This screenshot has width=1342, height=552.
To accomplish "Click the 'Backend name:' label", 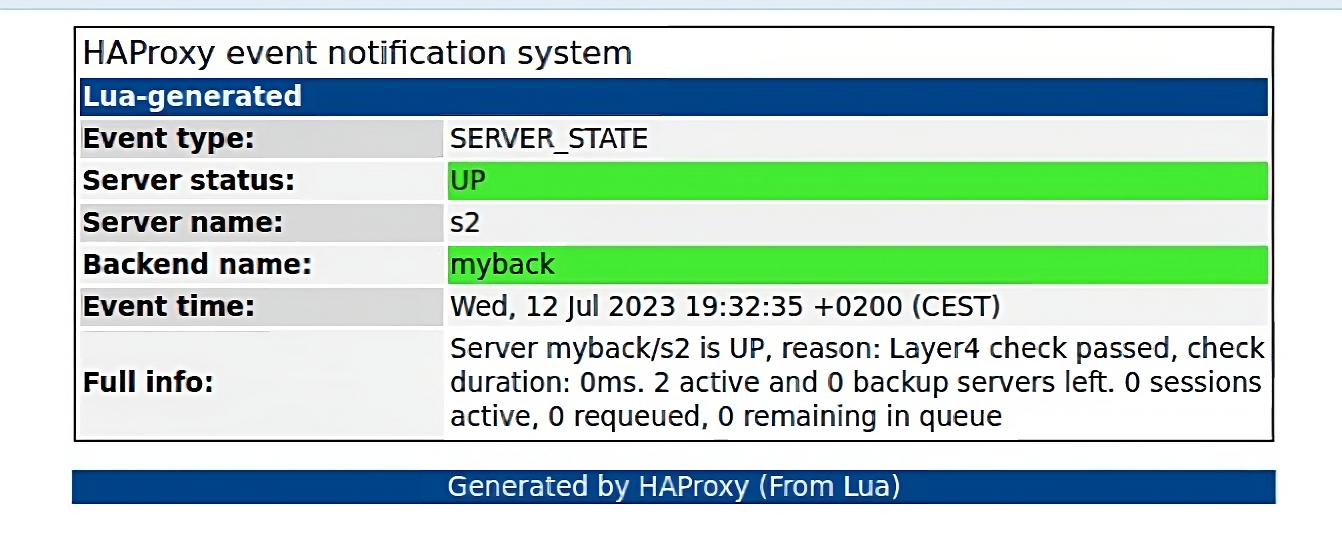I will 197,265.
